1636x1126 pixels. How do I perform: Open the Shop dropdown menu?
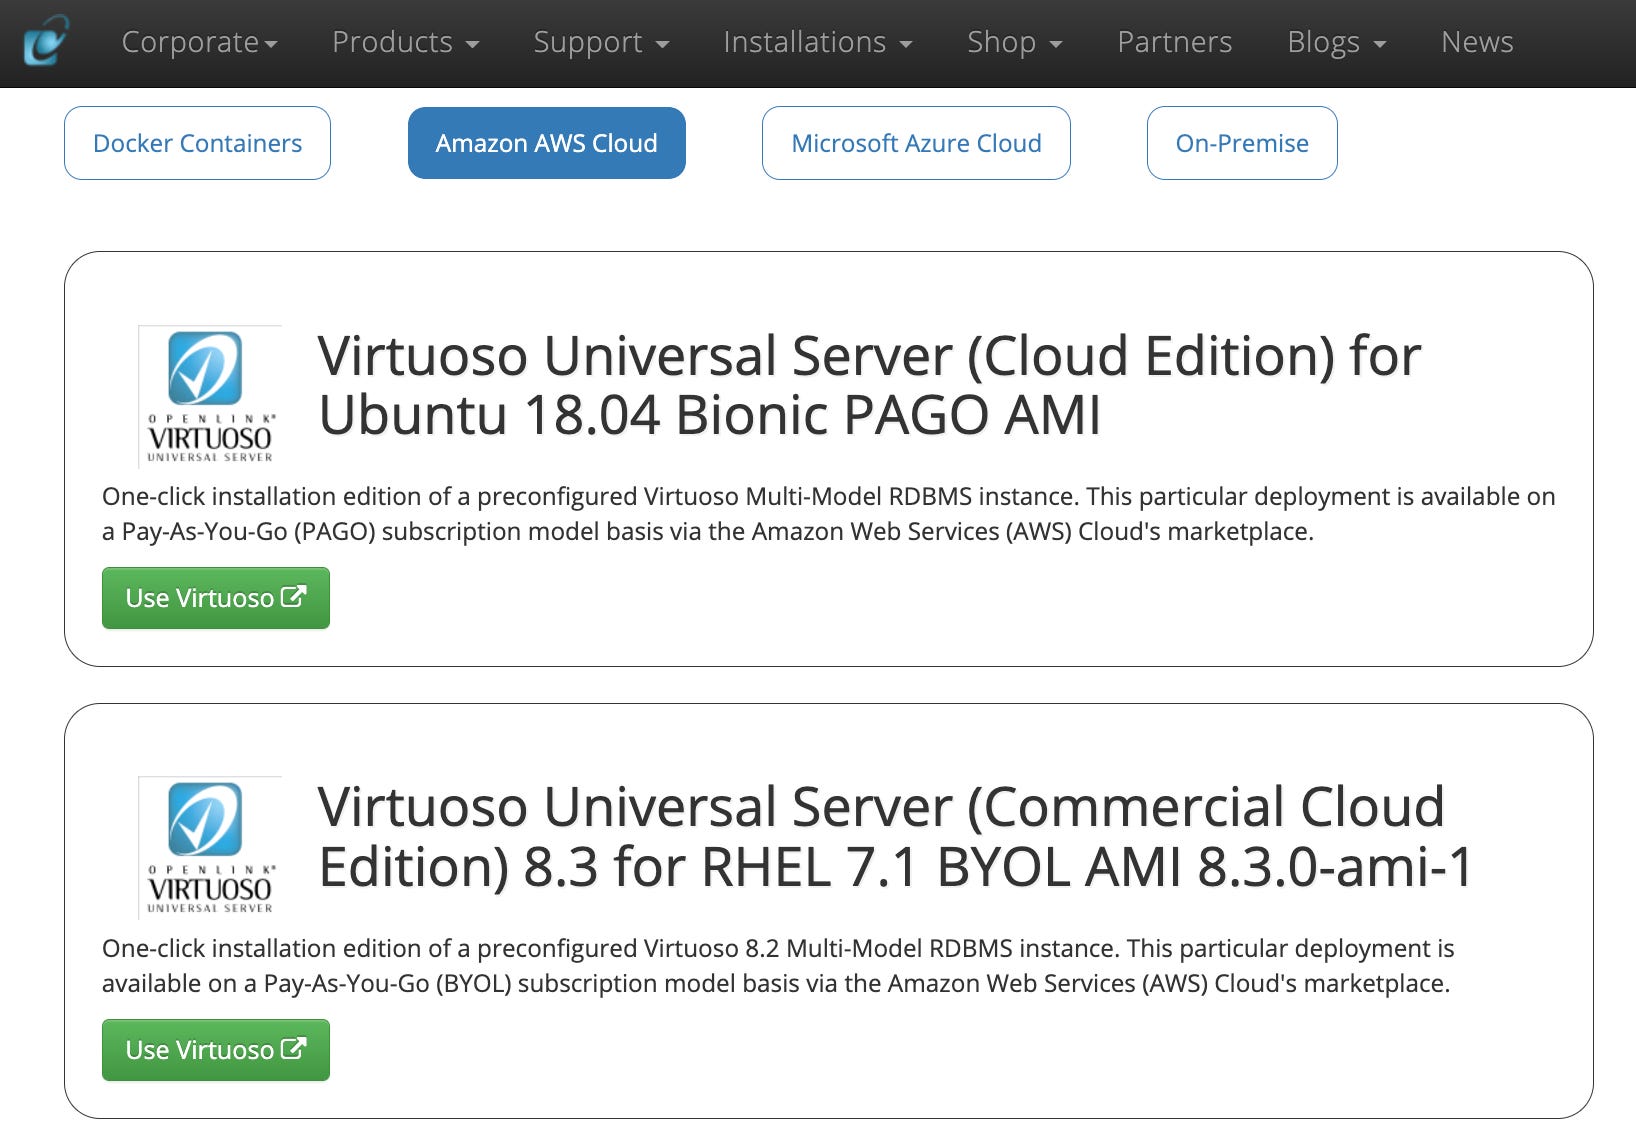(1014, 42)
